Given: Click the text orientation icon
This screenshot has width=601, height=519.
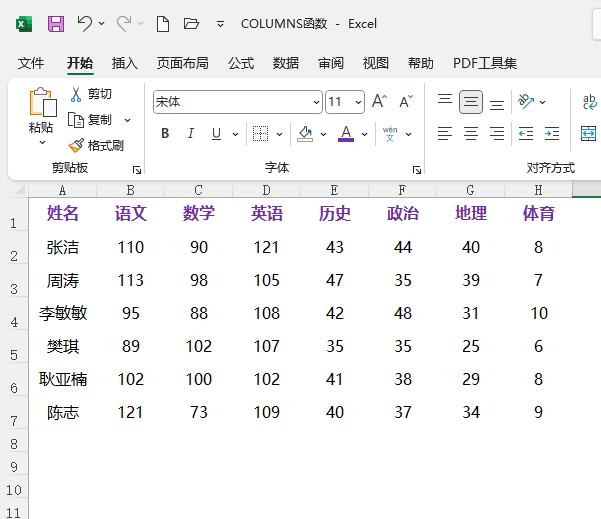Looking at the screenshot, I should click(525, 102).
